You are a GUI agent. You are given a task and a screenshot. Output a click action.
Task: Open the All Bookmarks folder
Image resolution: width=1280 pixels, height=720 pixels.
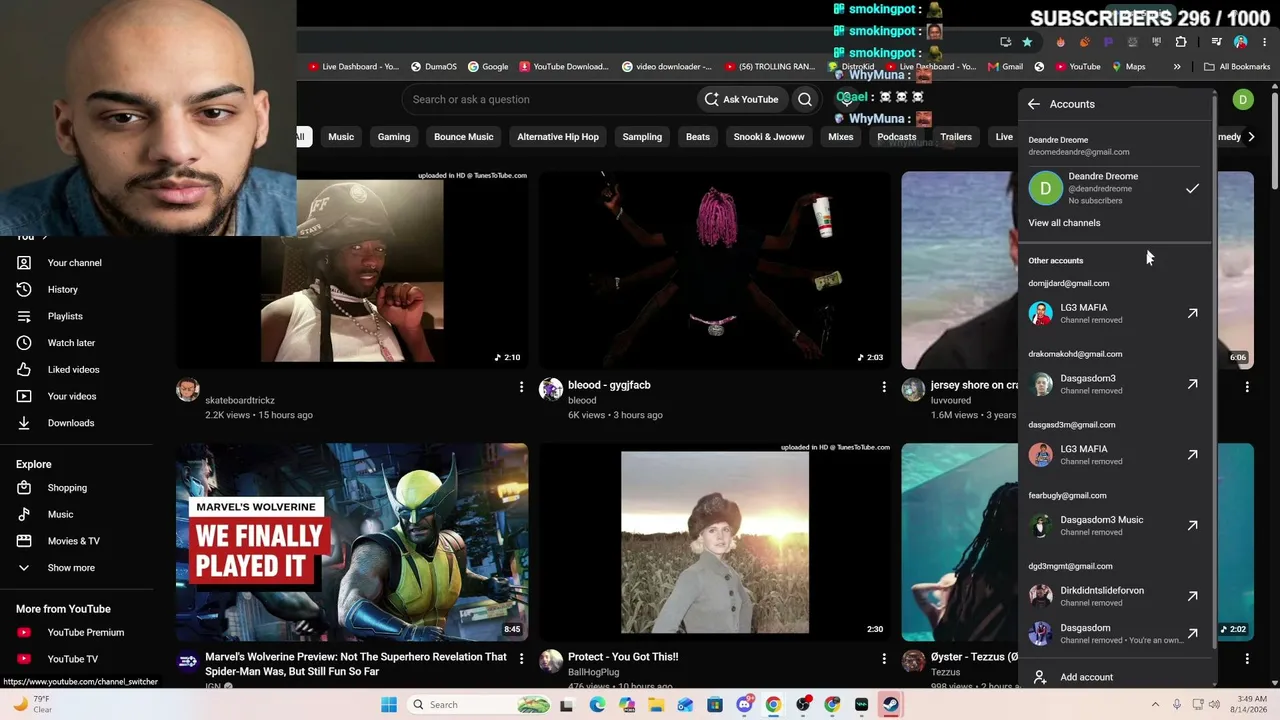(1237, 67)
